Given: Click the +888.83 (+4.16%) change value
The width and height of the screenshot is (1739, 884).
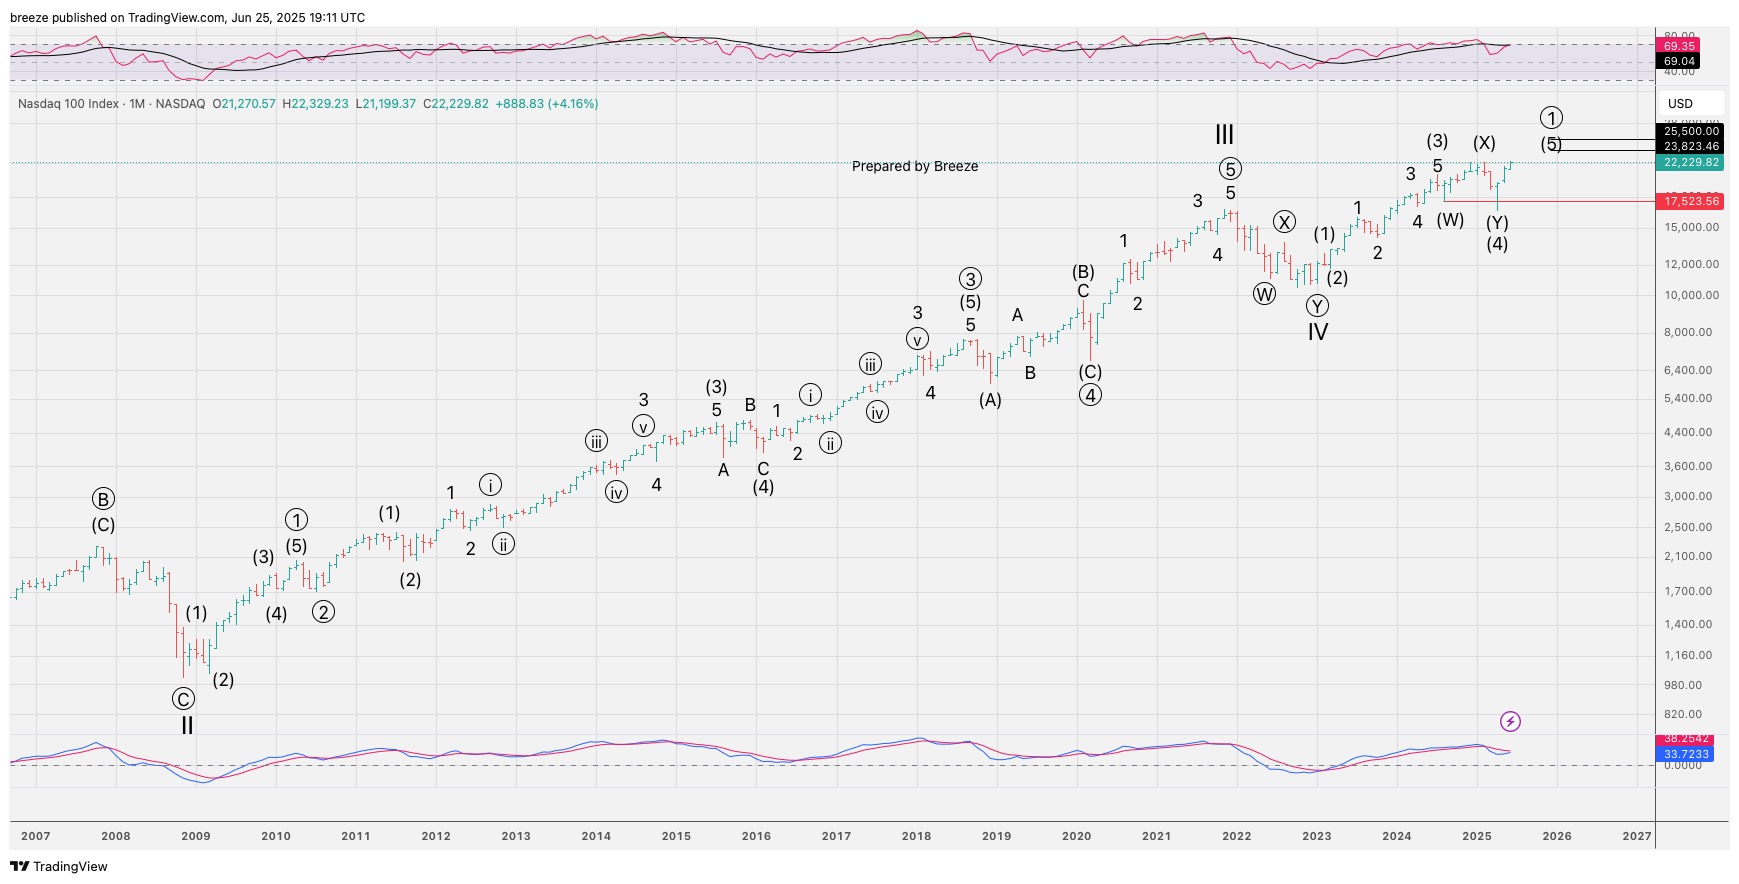Looking at the screenshot, I should click(547, 104).
